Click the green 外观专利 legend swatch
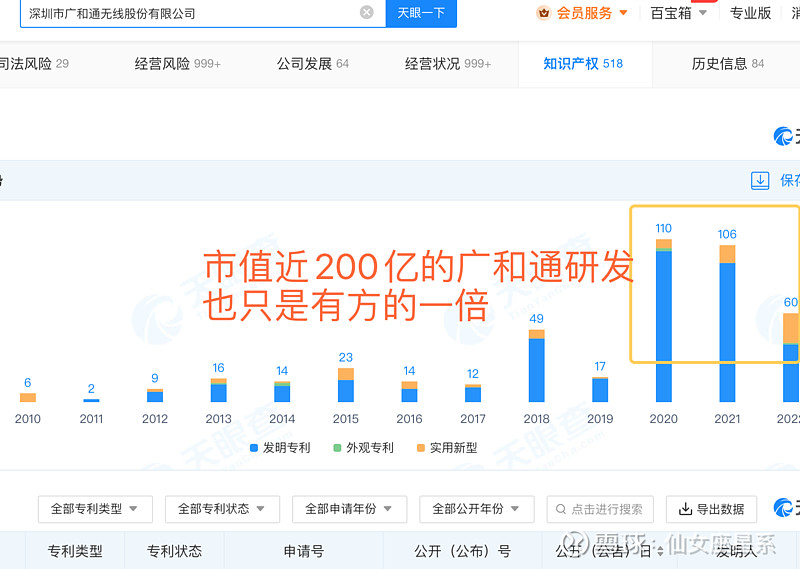The width and height of the screenshot is (800, 569). point(337,448)
